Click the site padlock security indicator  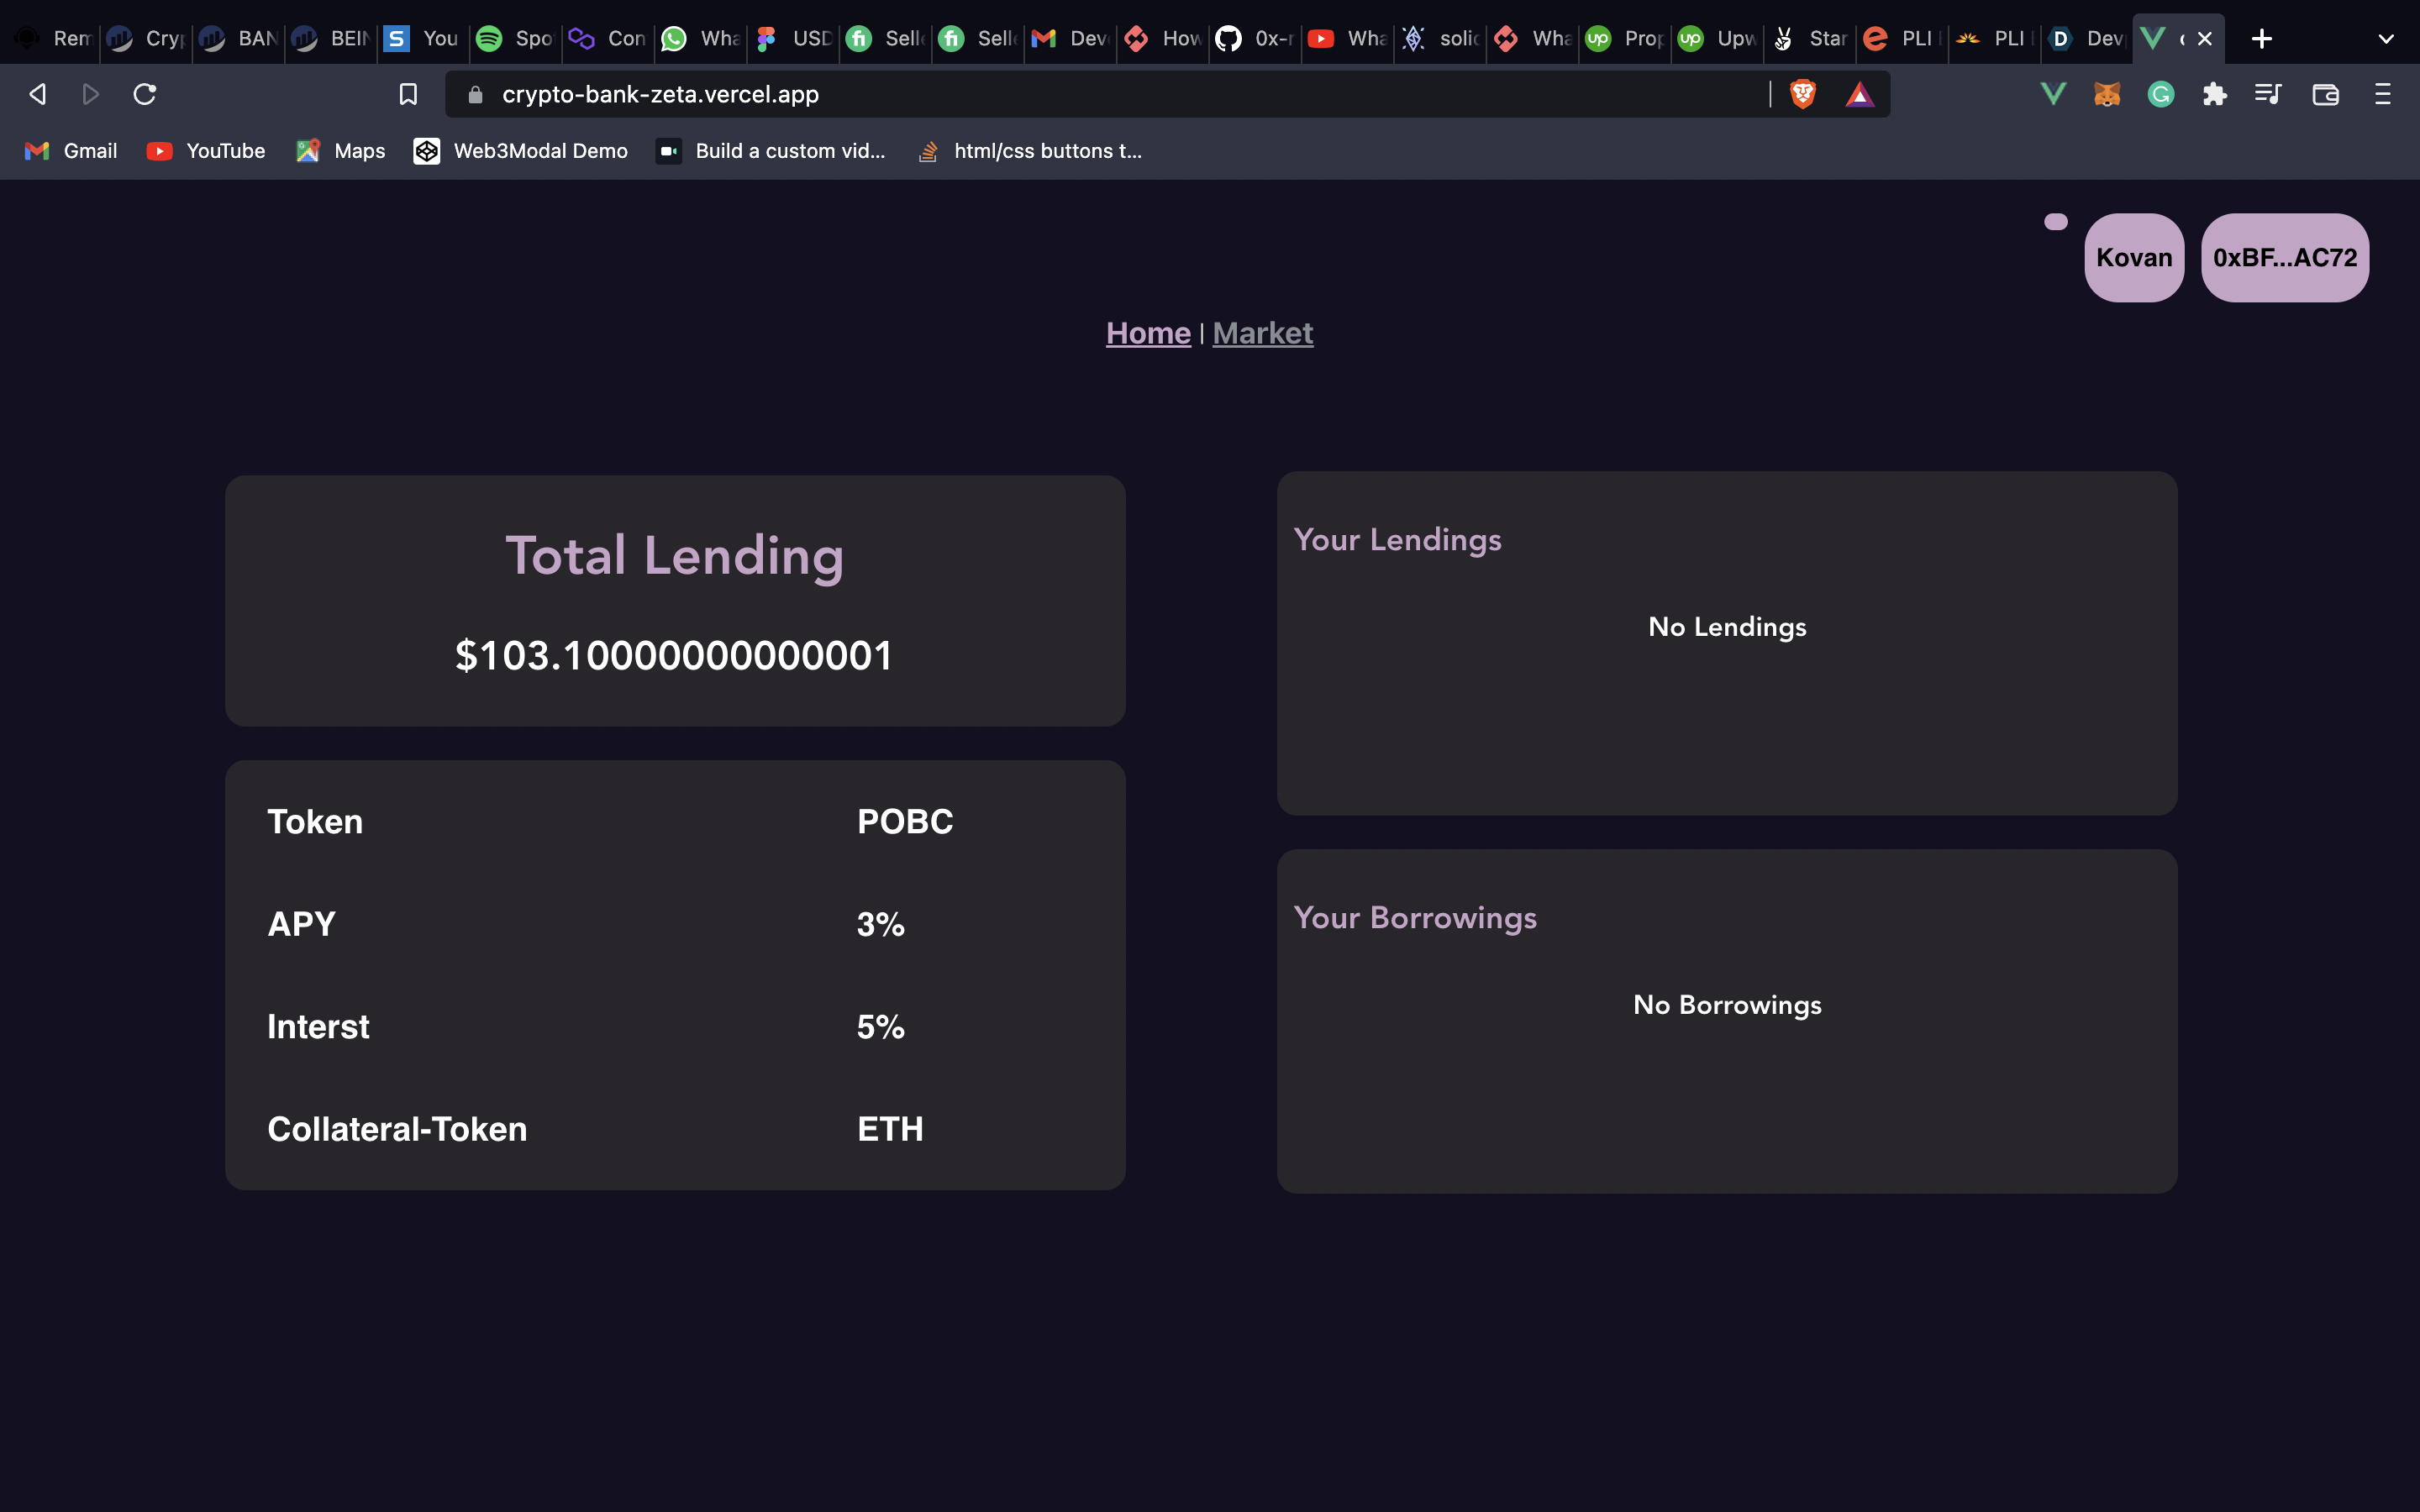(x=474, y=94)
